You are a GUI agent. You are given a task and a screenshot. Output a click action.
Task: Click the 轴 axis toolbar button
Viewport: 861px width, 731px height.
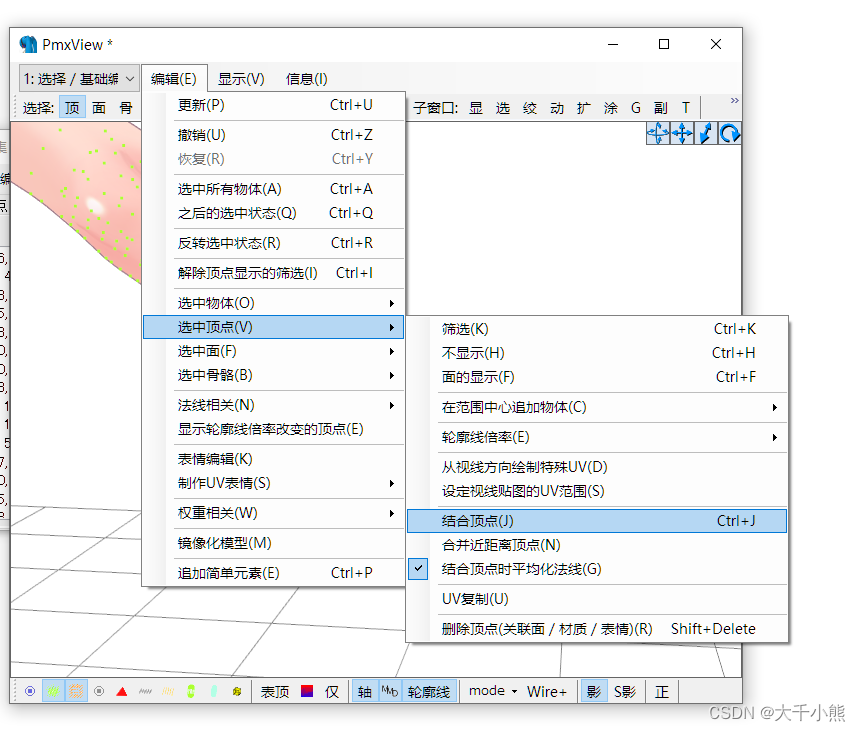[364, 691]
